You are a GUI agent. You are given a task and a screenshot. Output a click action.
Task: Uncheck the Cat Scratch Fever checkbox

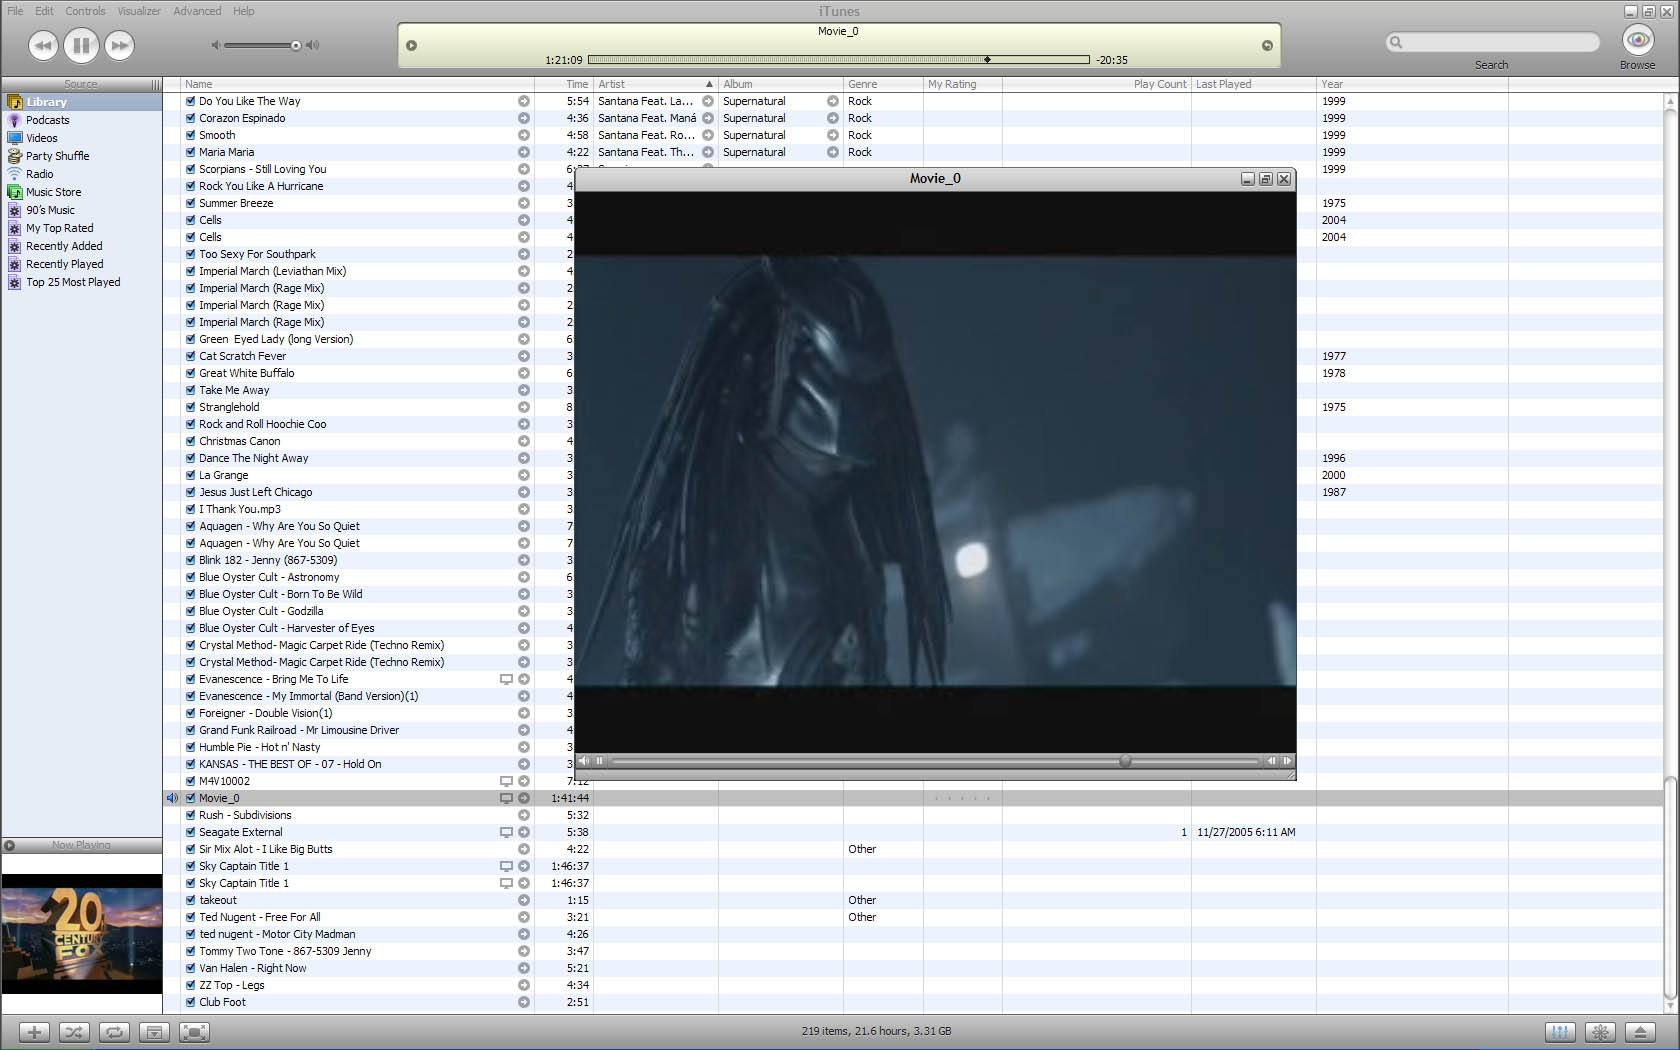pyautogui.click(x=190, y=356)
